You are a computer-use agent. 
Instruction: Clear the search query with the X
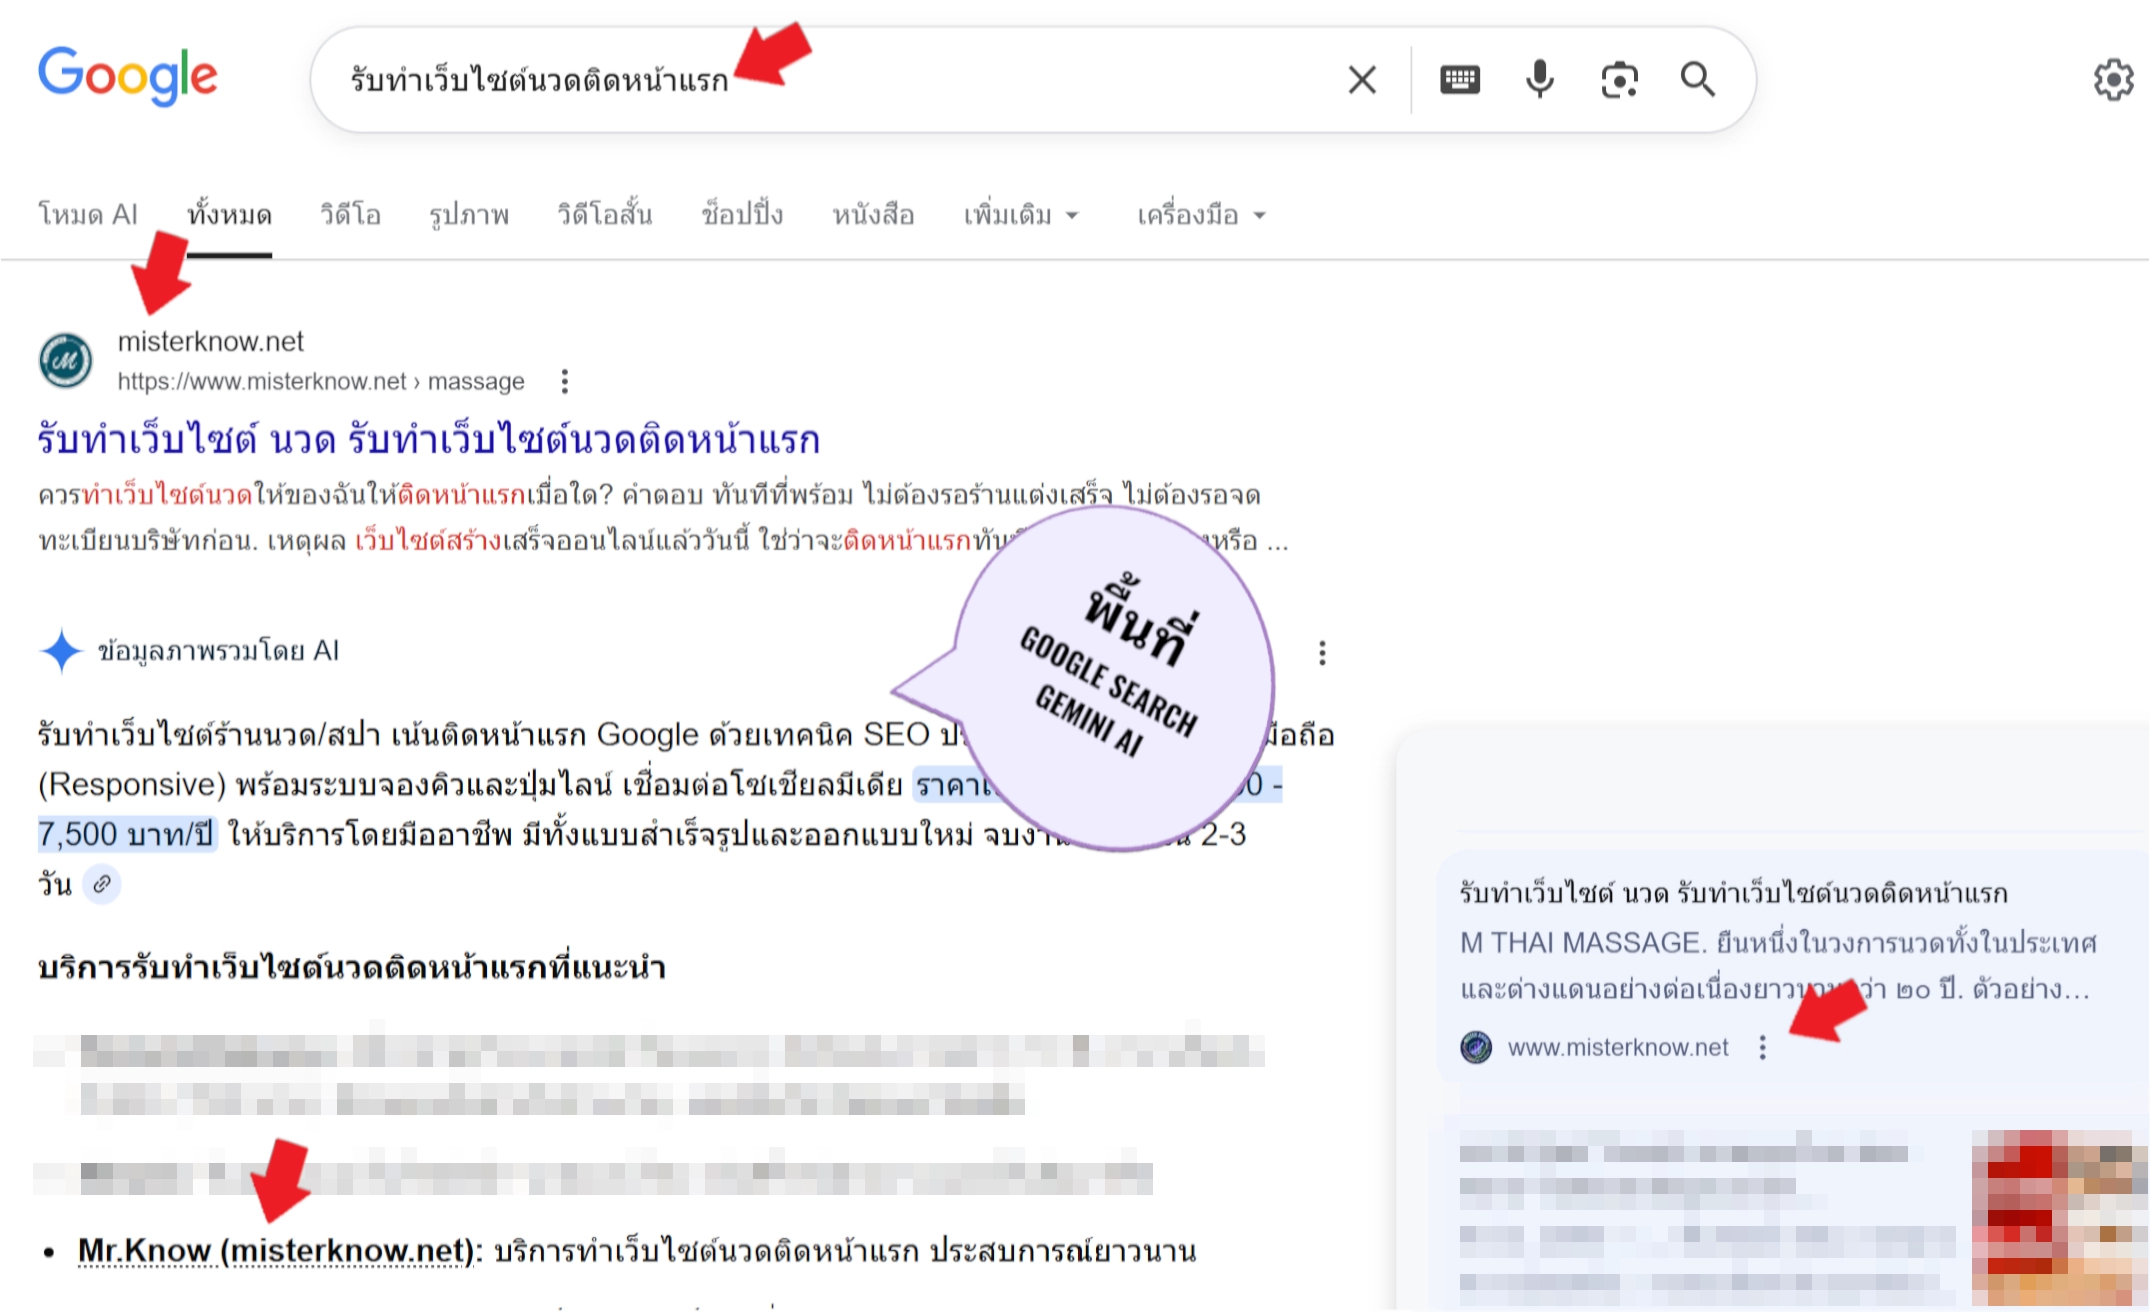[x=1361, y=80]
